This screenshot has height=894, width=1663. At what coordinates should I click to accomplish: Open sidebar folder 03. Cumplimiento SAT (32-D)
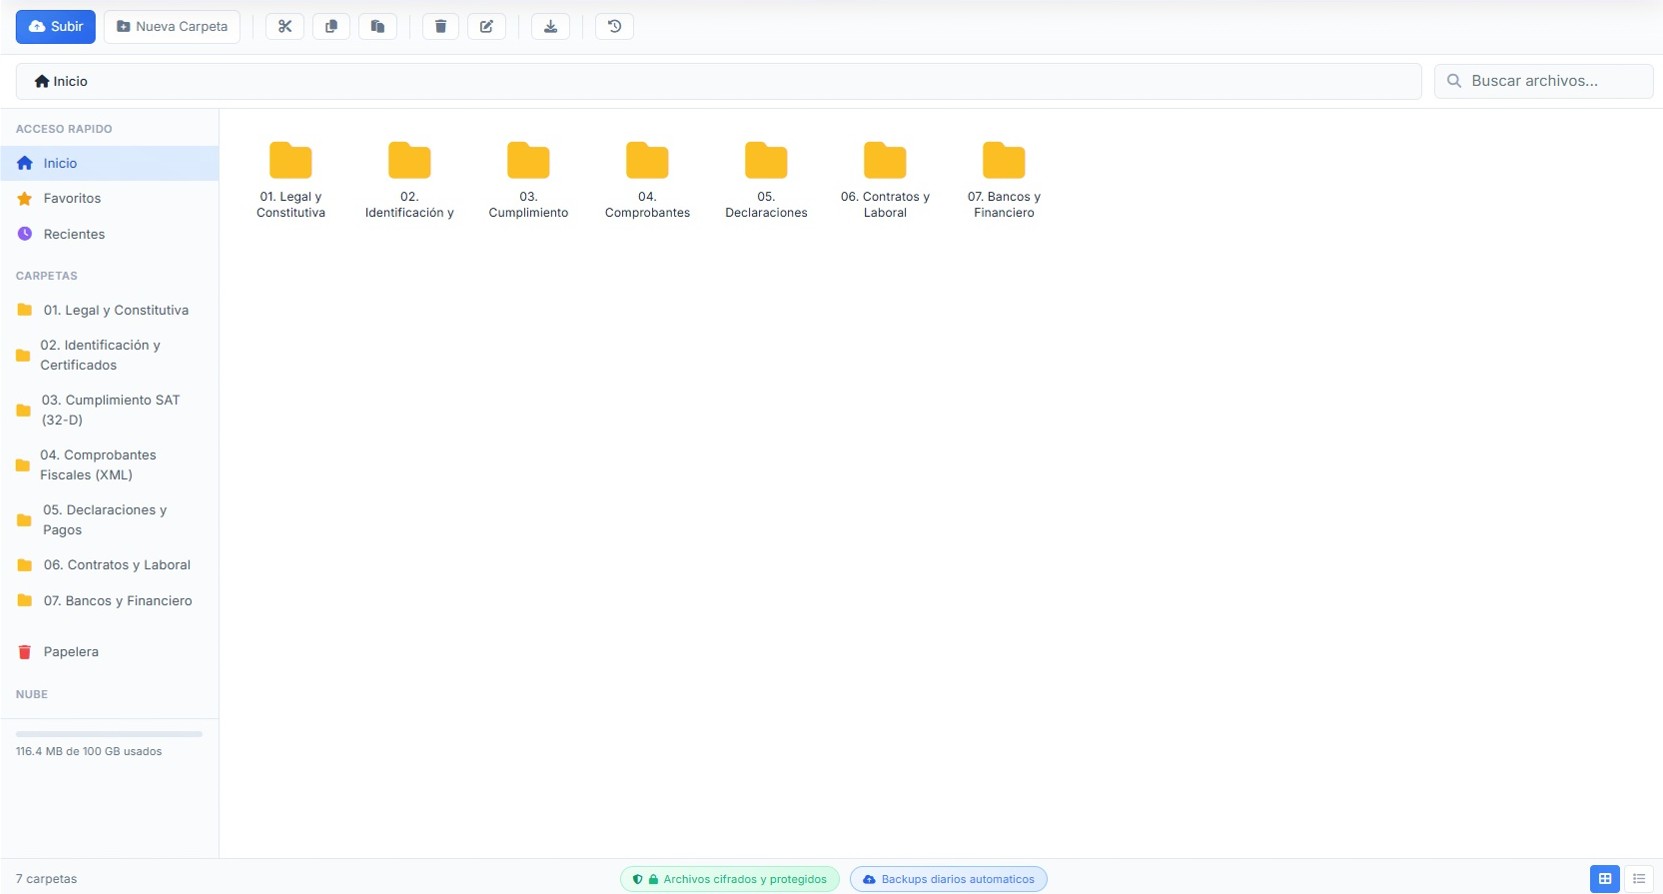click(x=109, y=410)
